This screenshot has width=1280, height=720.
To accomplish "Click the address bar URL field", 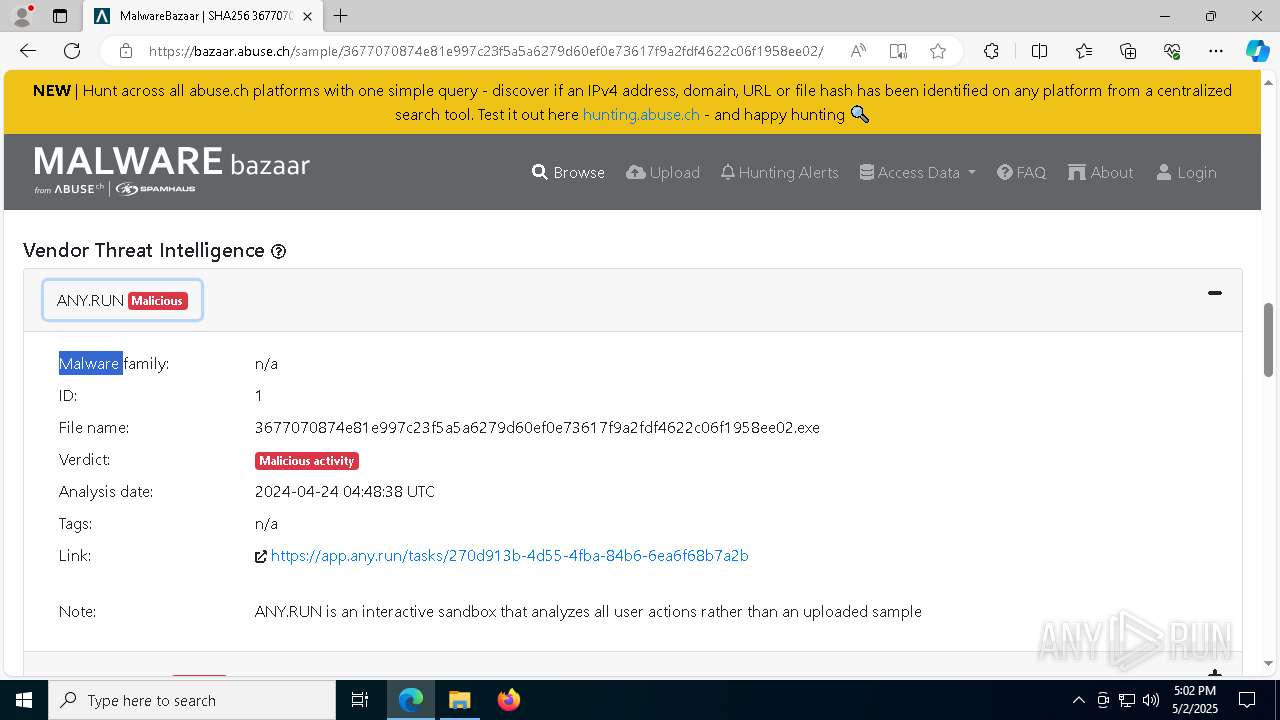I will (486, 51).
